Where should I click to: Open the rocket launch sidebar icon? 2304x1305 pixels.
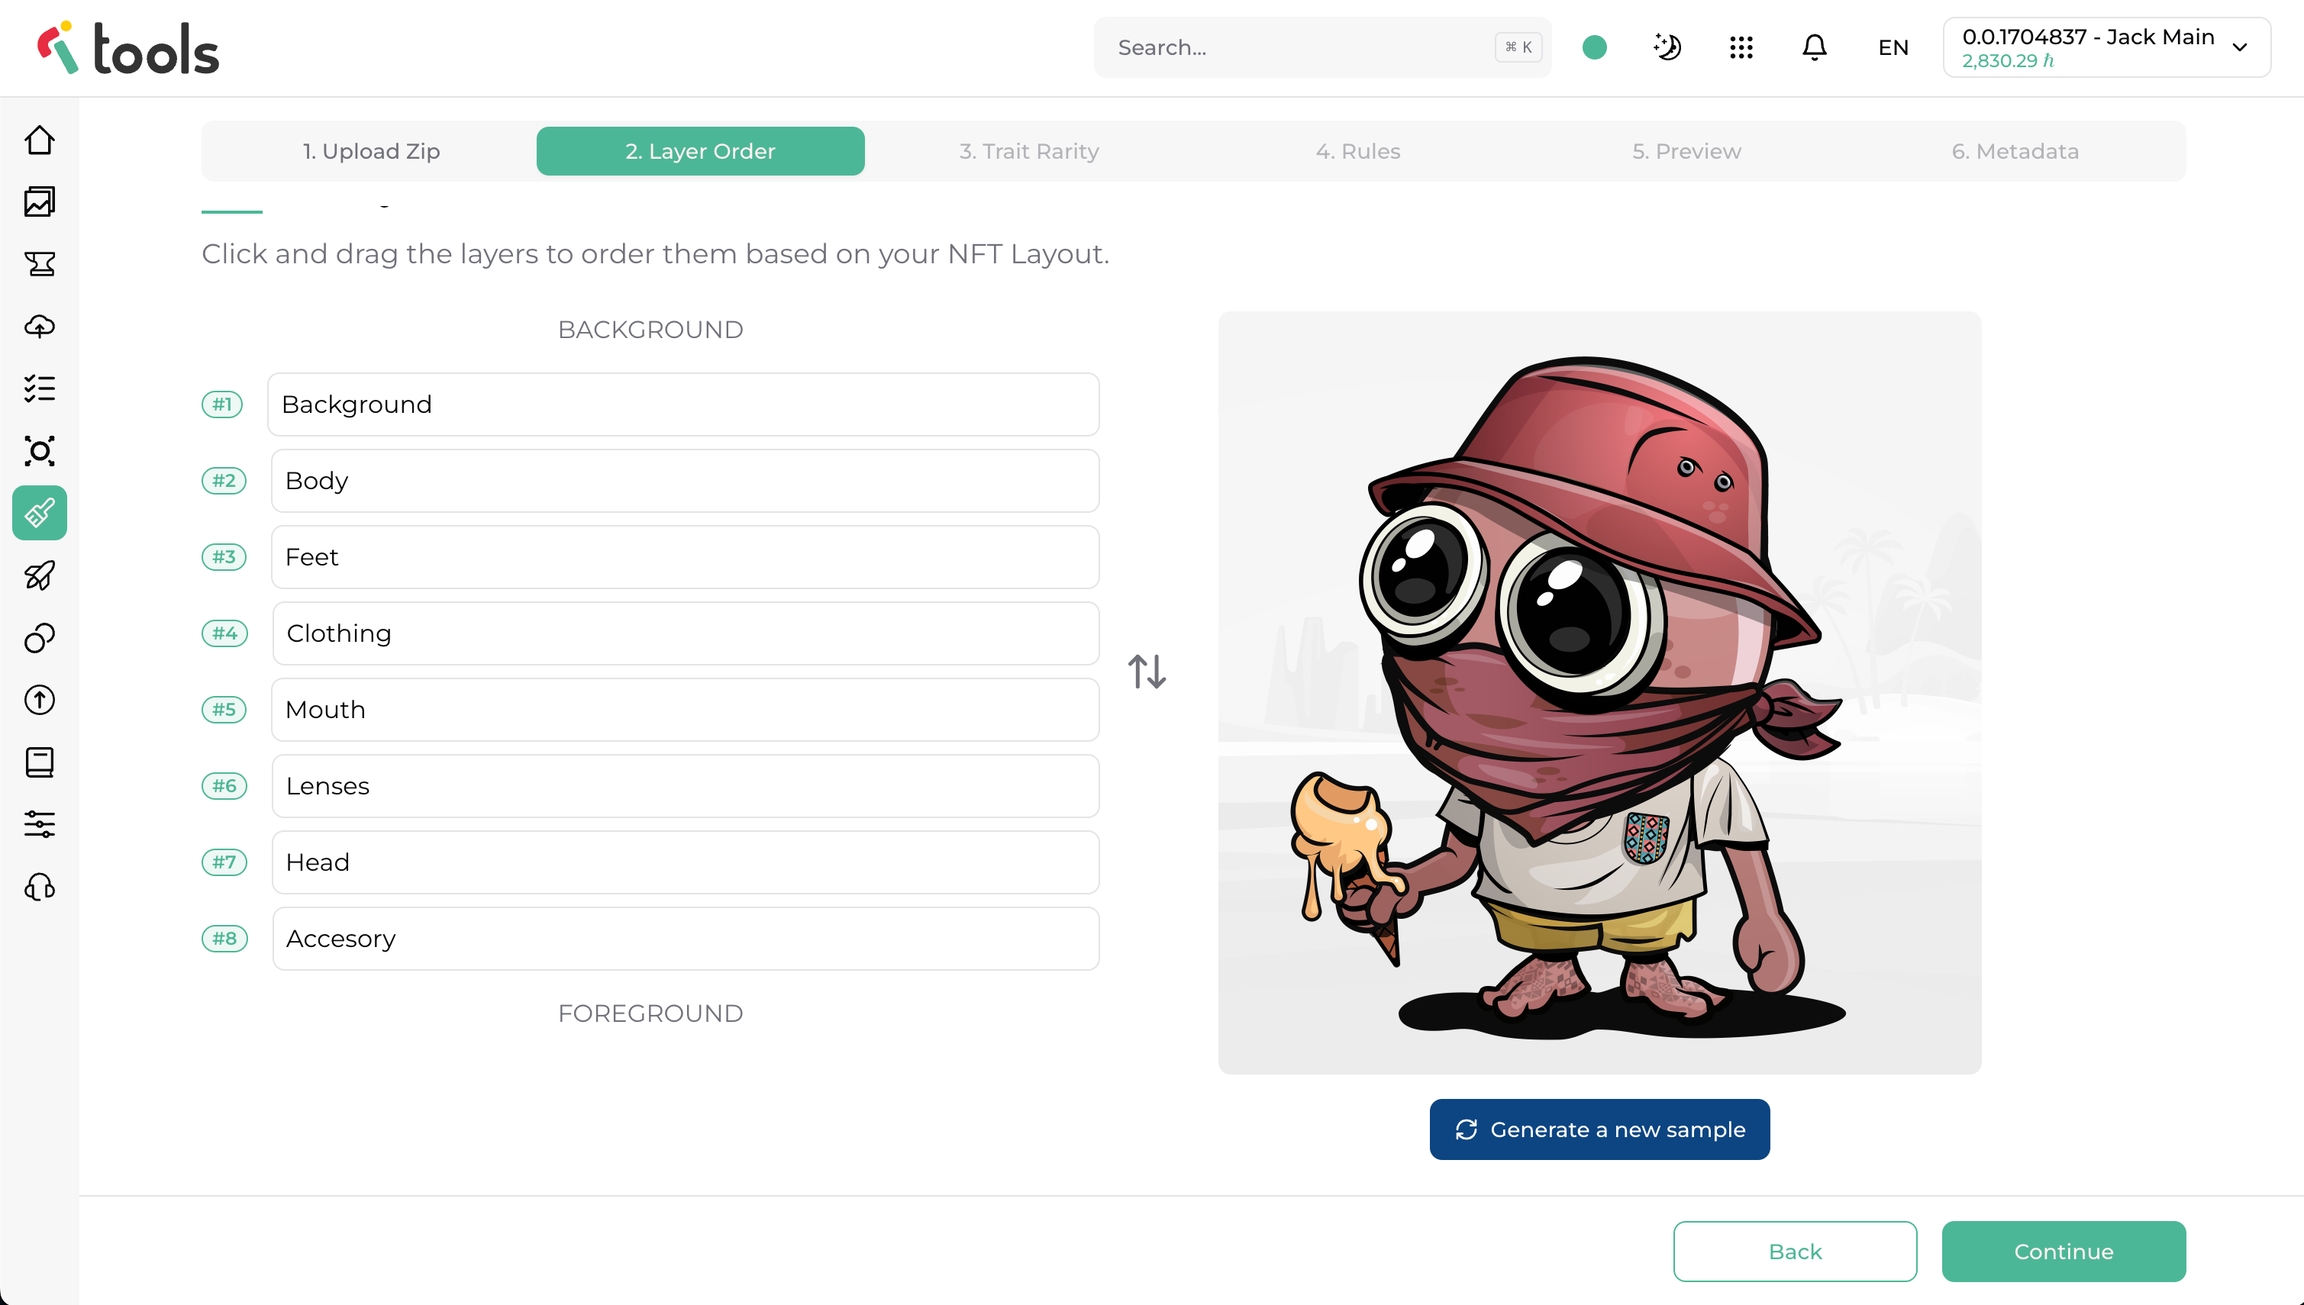(40, 575)
